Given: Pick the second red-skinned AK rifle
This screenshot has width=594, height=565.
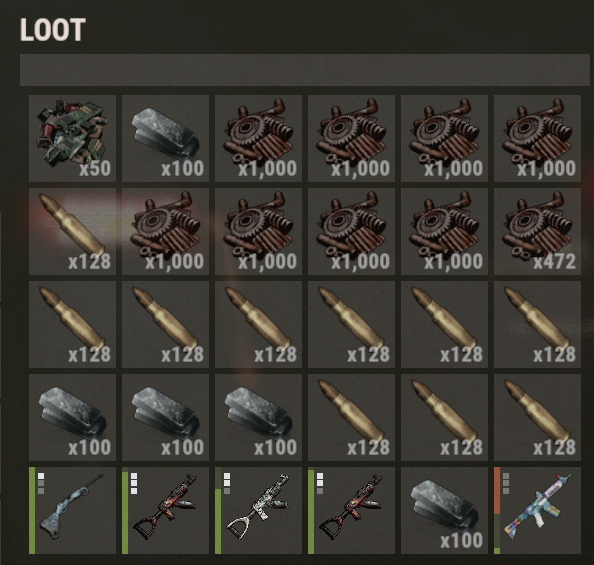Looking at the screenshot, I should (352, 510).
